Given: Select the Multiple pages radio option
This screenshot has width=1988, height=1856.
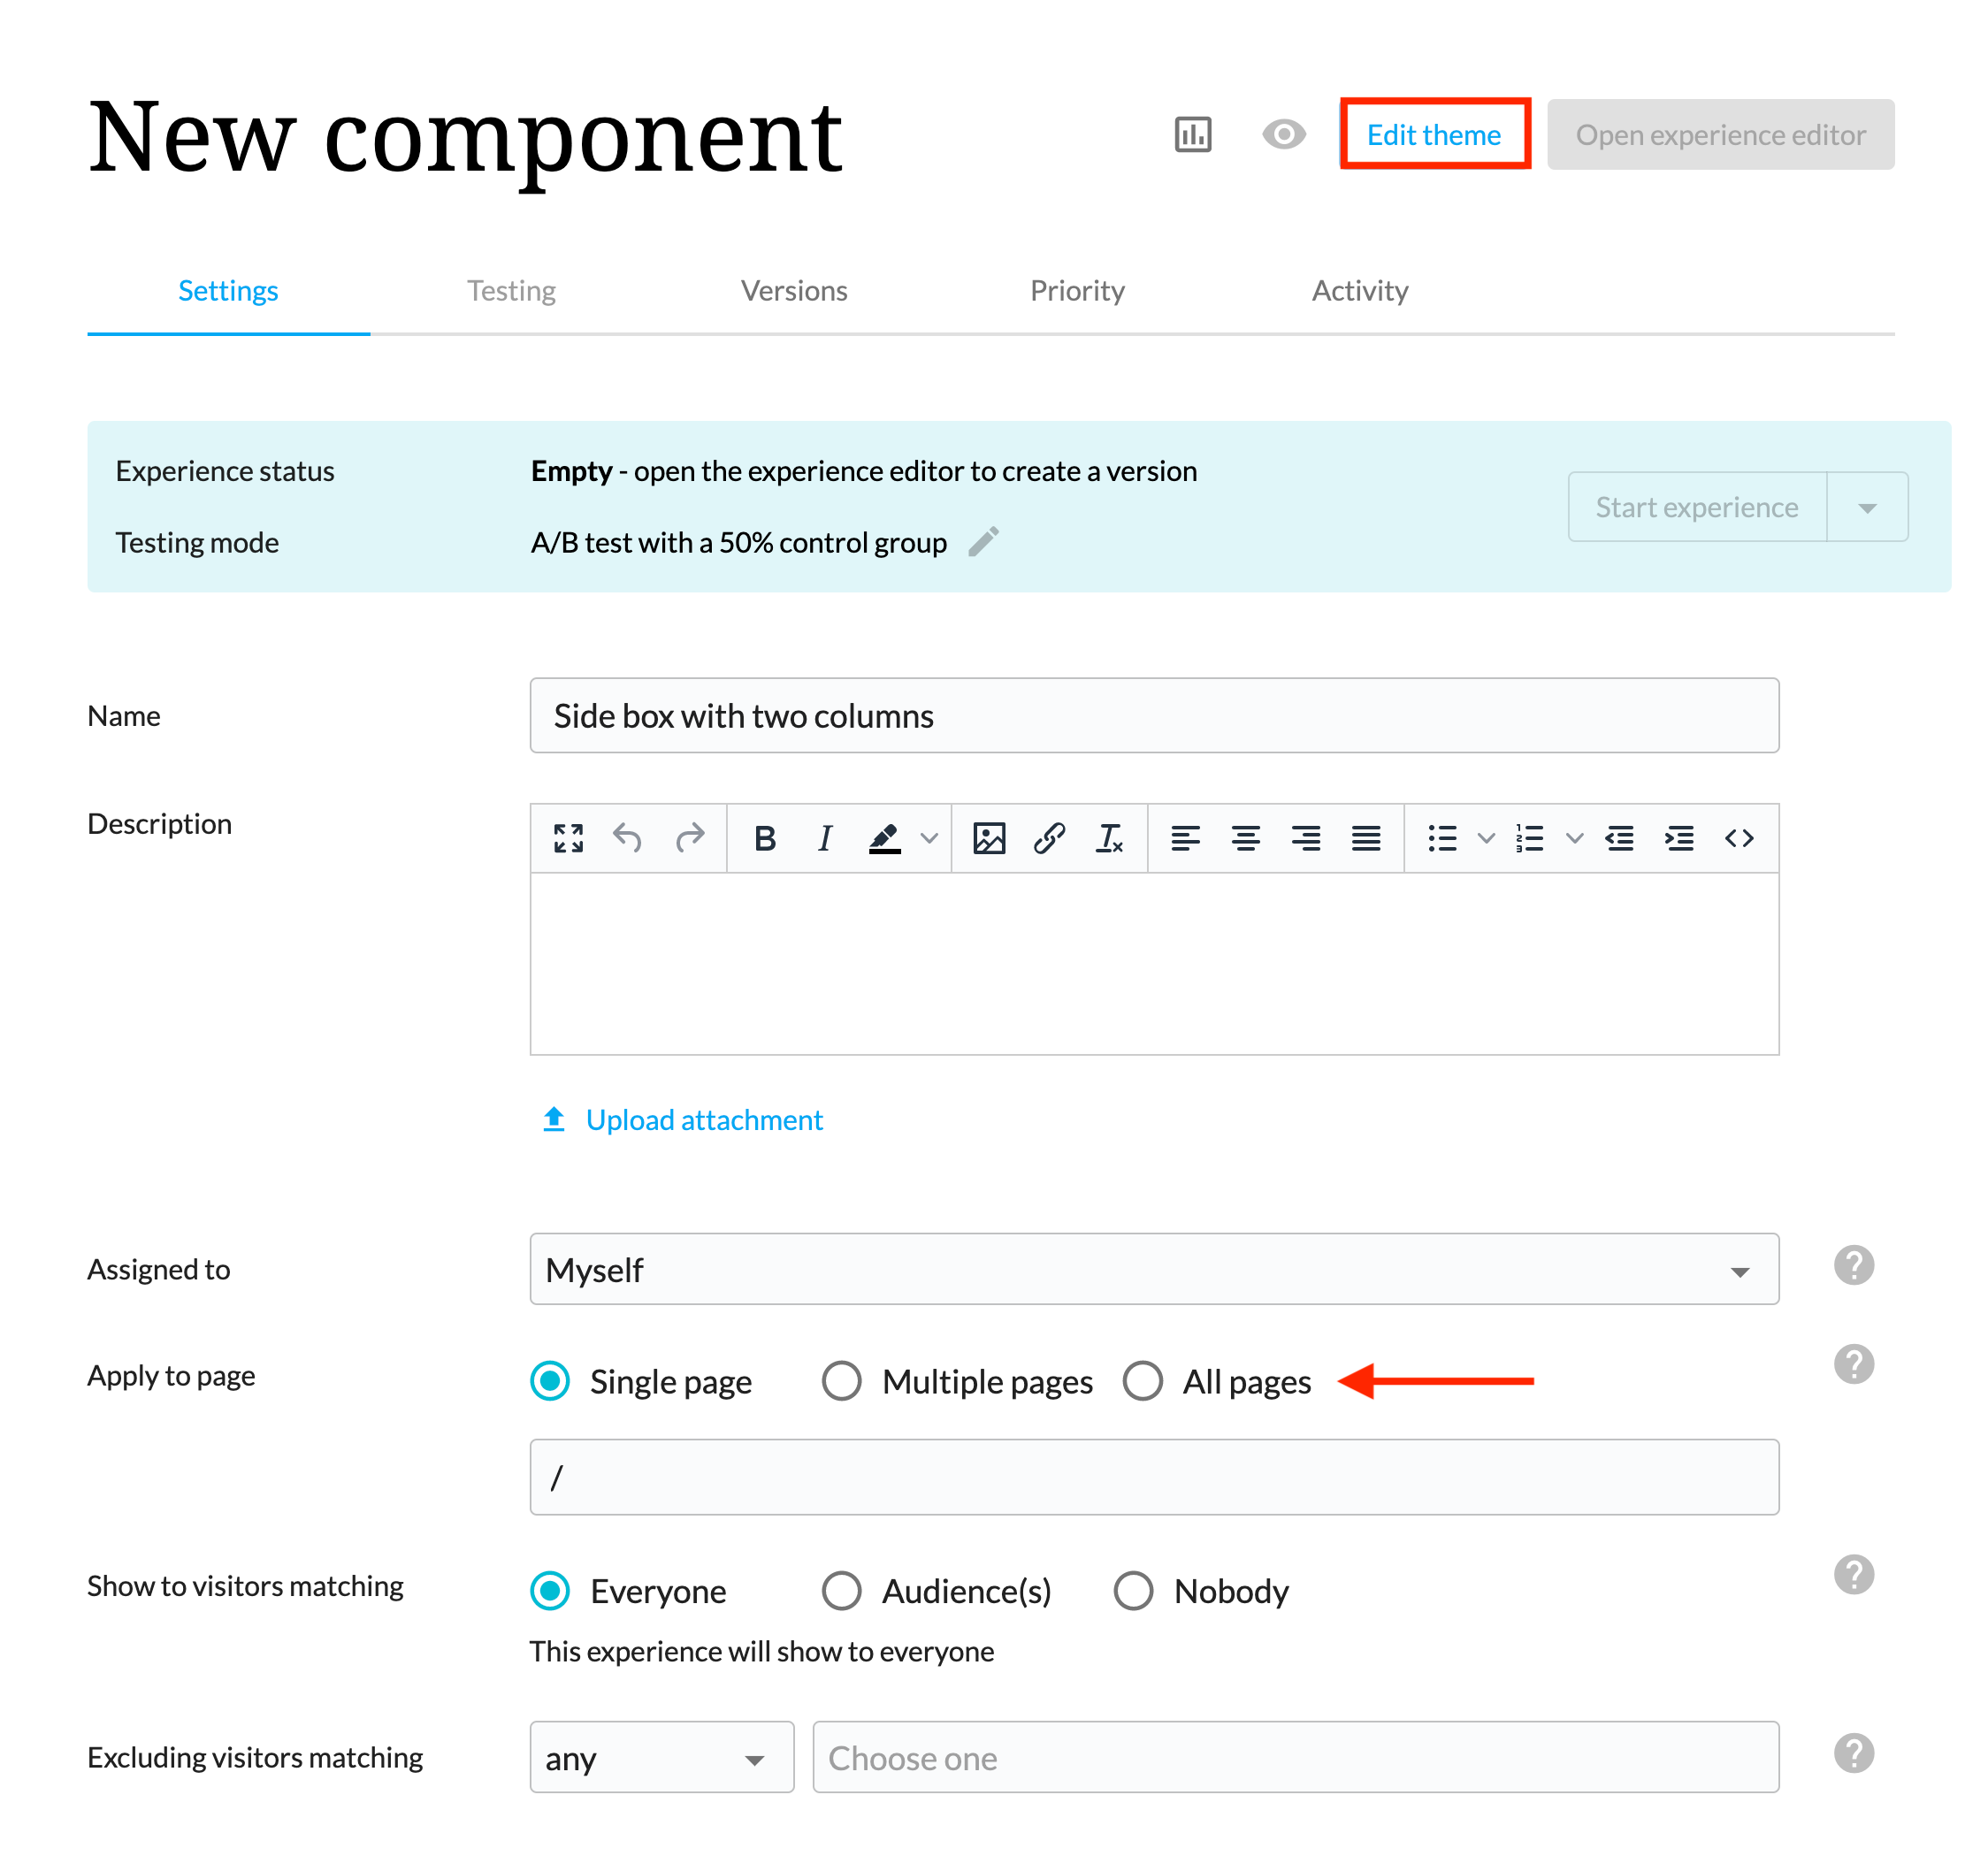Looking at the screenshot, I should click(x=841, y=1381).
